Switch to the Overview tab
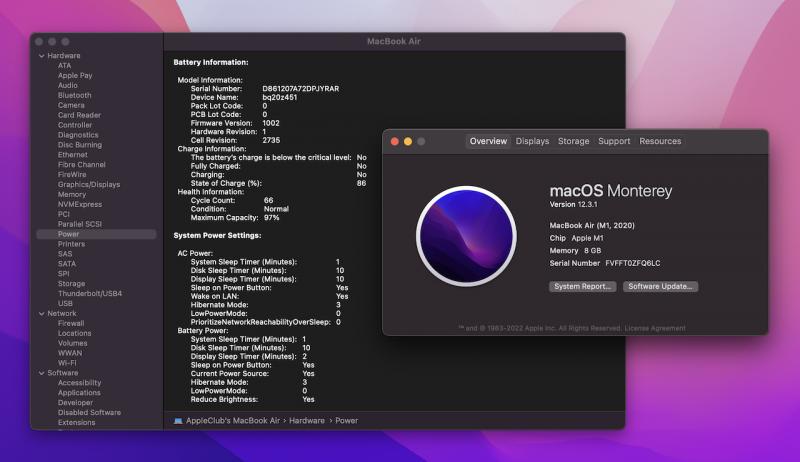 click(x=488, y=141)
